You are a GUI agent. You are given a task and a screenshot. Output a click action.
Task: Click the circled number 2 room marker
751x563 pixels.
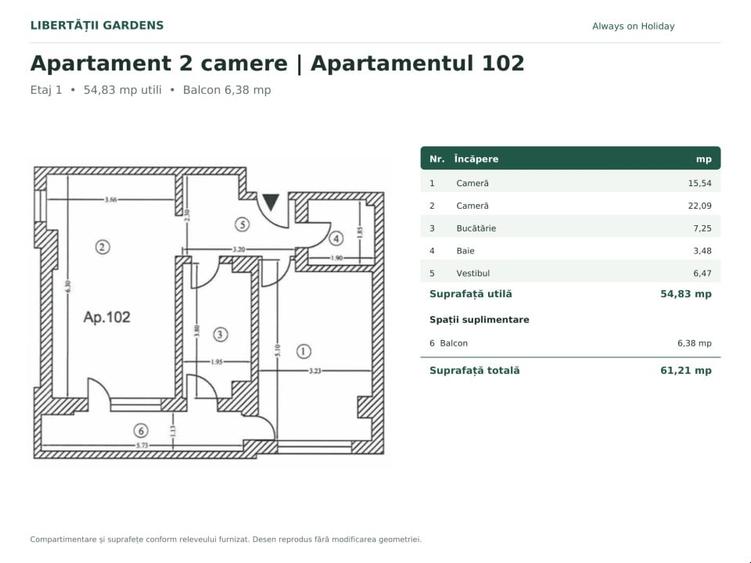(102, 247)
